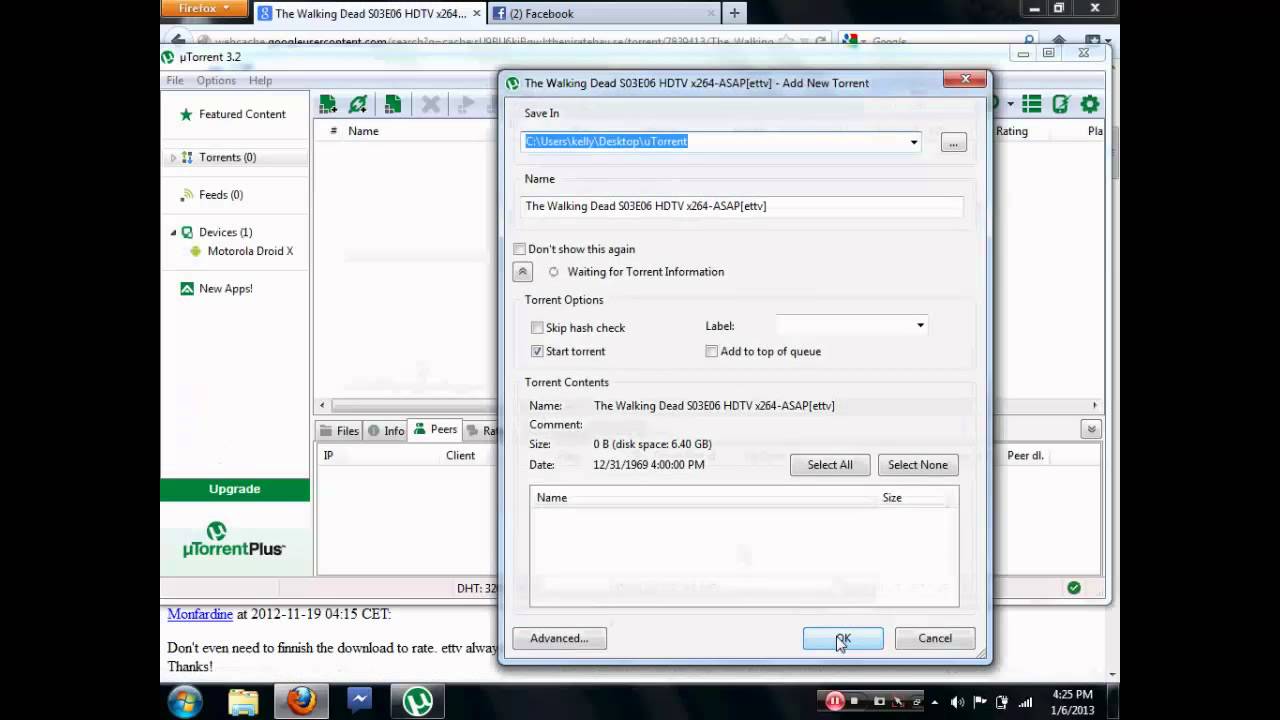
Task: Click the green network status checkmark icon
Action: (x=1074, y=588)
